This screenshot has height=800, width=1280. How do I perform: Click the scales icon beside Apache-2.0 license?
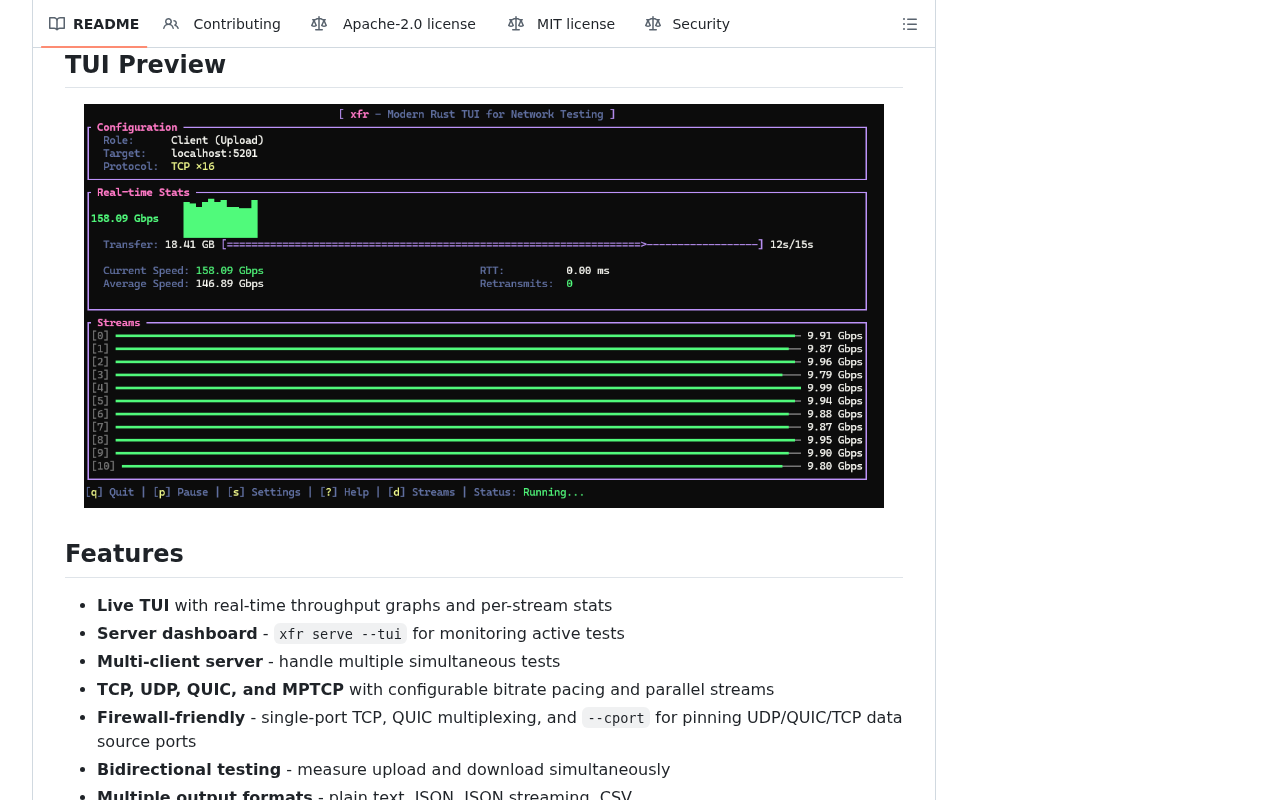318,24
